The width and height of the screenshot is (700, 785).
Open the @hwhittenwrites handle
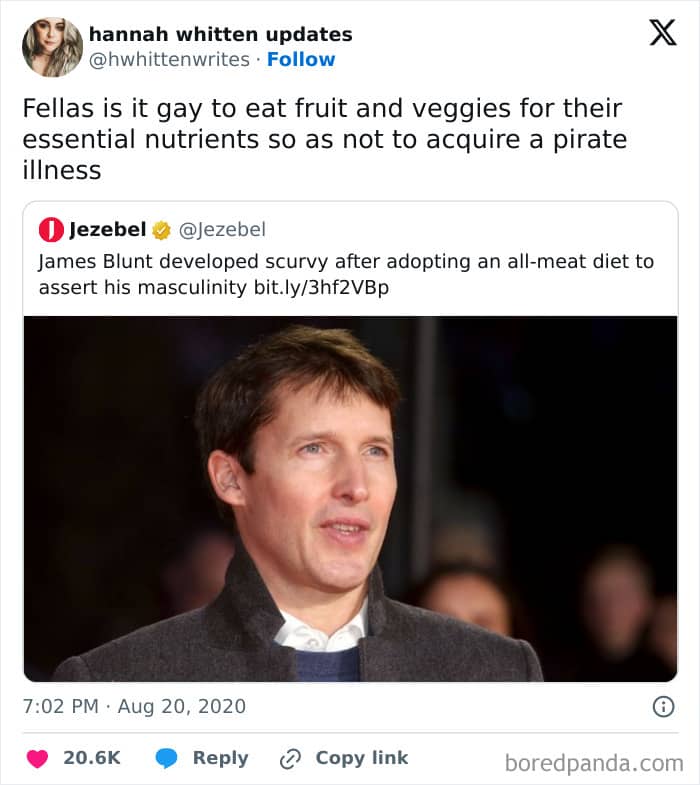coord(169,60)
